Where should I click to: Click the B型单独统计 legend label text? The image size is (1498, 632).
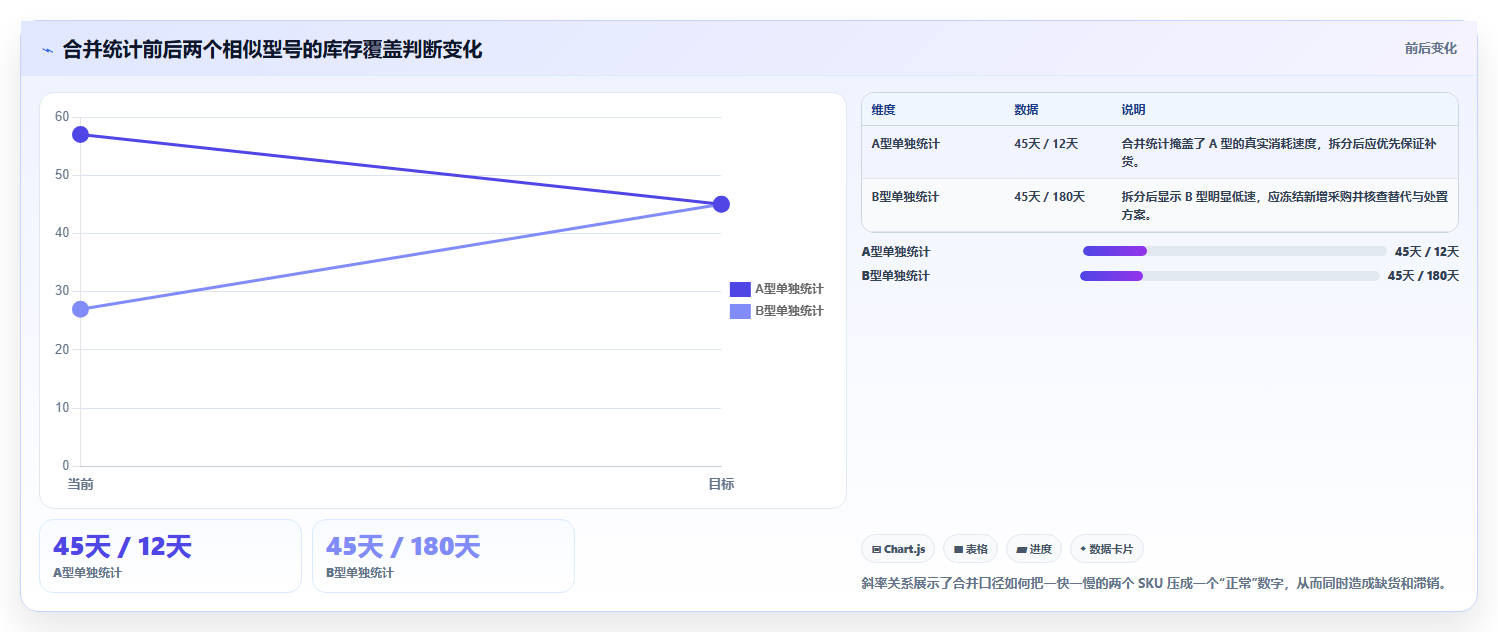point(789,311)
